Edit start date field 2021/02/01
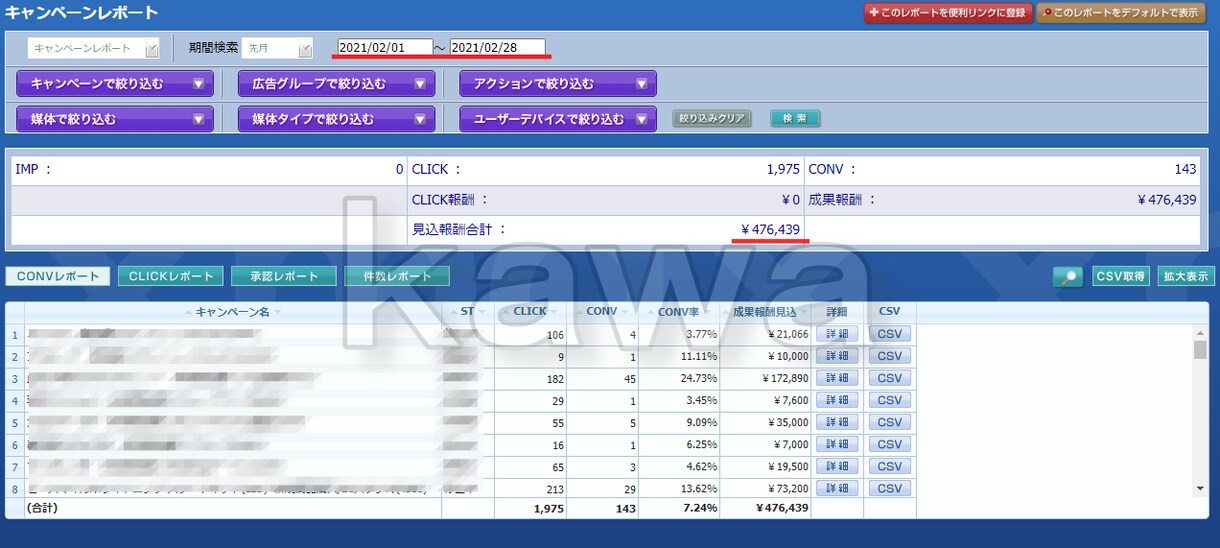This screenshot has height=548, width=1220. [385, 47]
